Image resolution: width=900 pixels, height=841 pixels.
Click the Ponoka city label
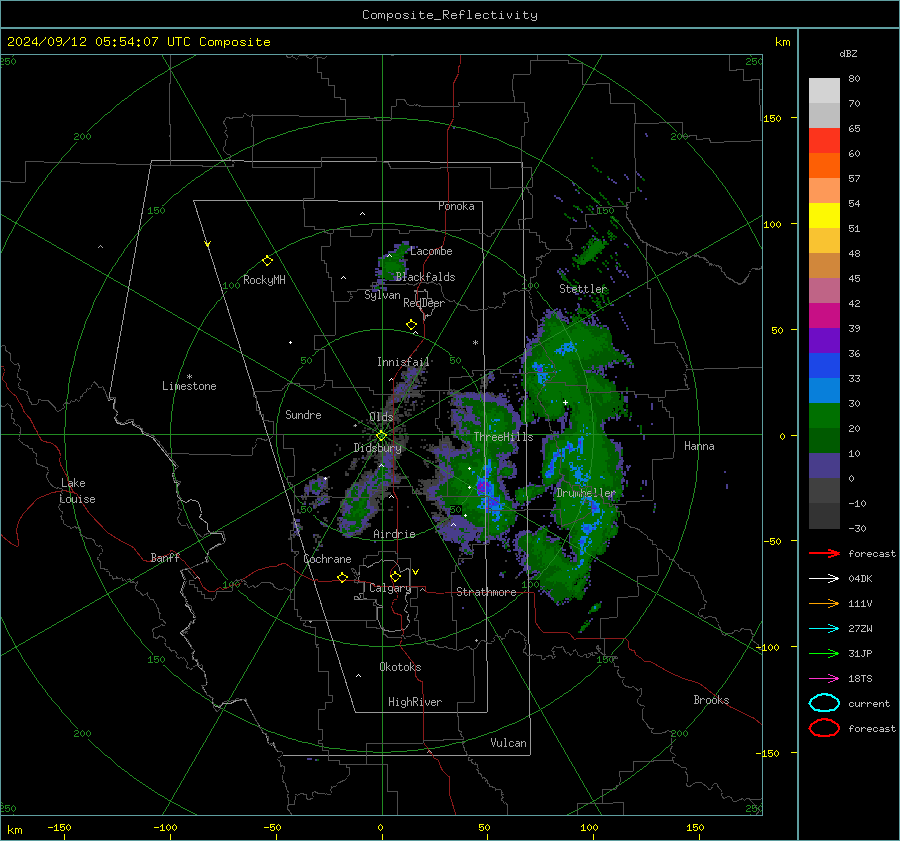pos(456,206)
